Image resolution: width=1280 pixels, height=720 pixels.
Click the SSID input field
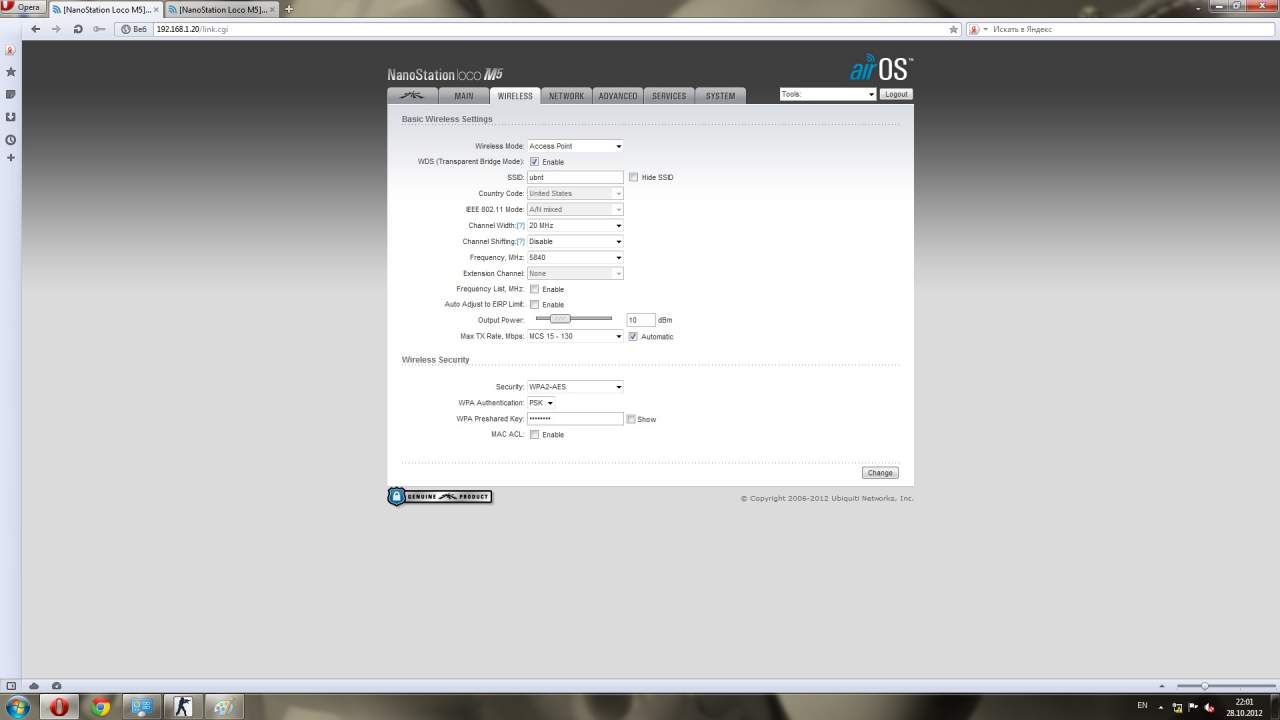[x=575, y=177]
